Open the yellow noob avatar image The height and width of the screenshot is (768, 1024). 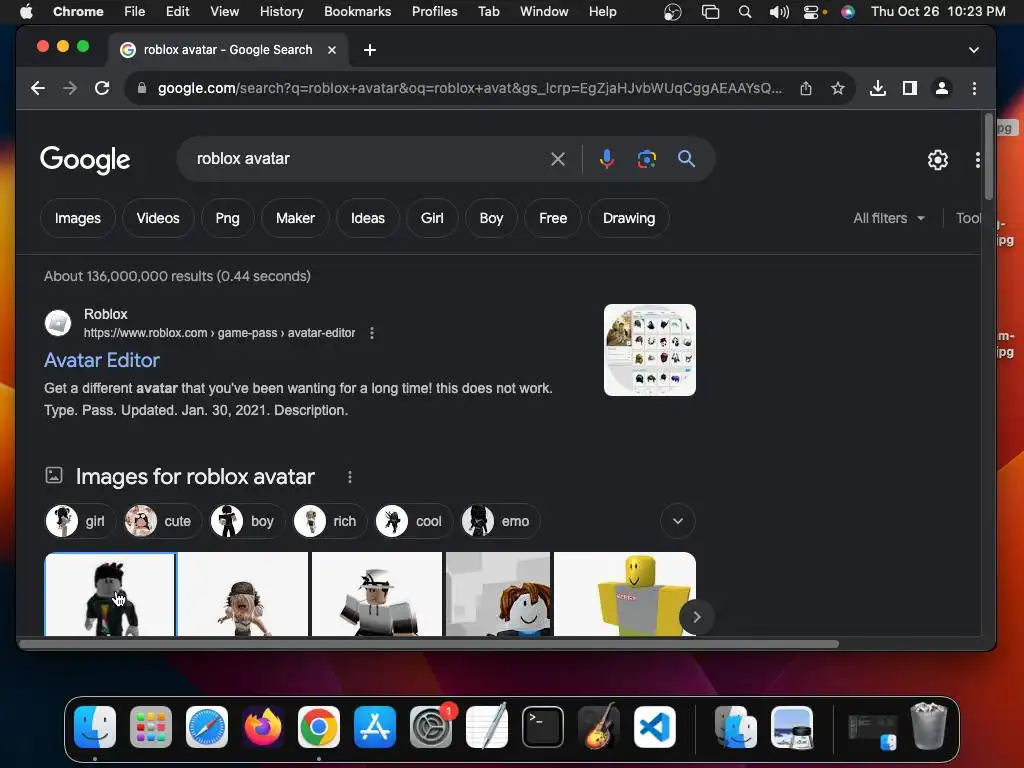tap(625, 594)
